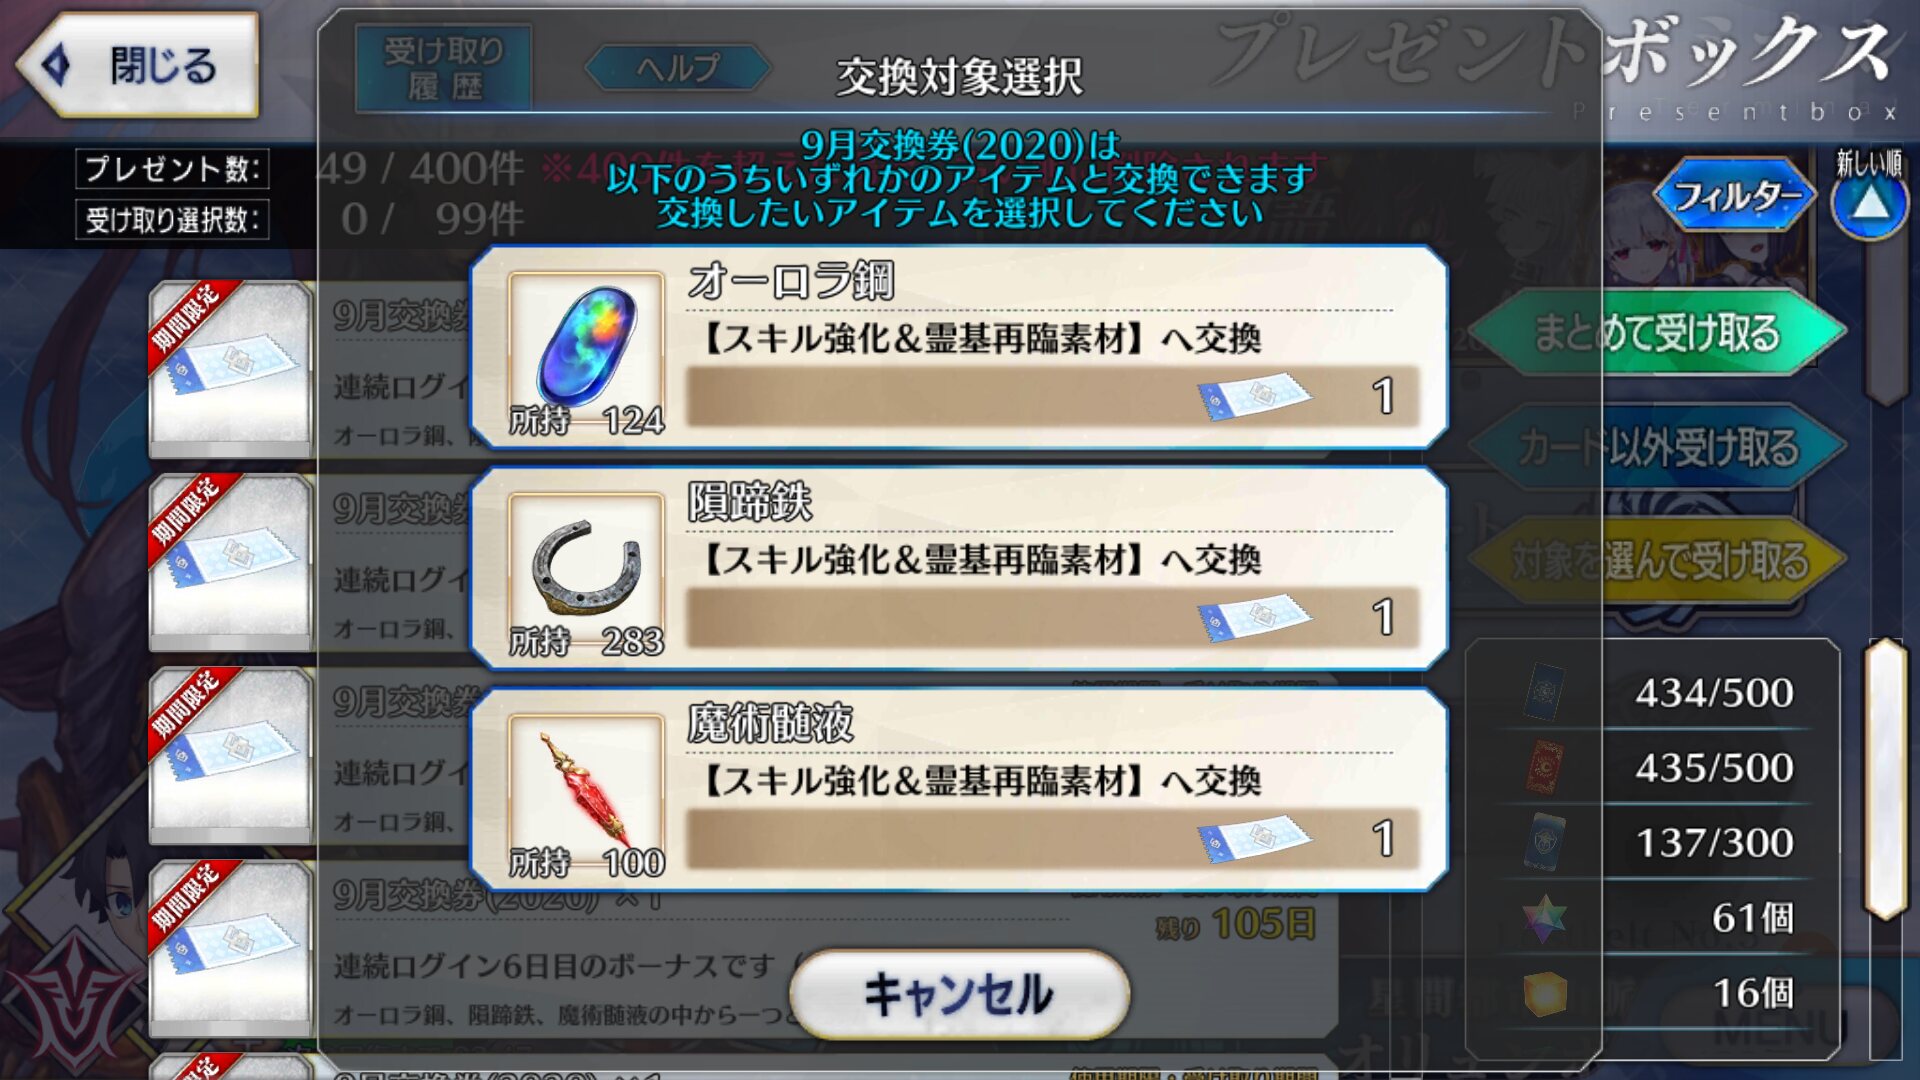1920x1080 pixels.
Task: Select the Meteor Horseshoe (隕蹄鉄) item icon
Action: click(586, 575)
